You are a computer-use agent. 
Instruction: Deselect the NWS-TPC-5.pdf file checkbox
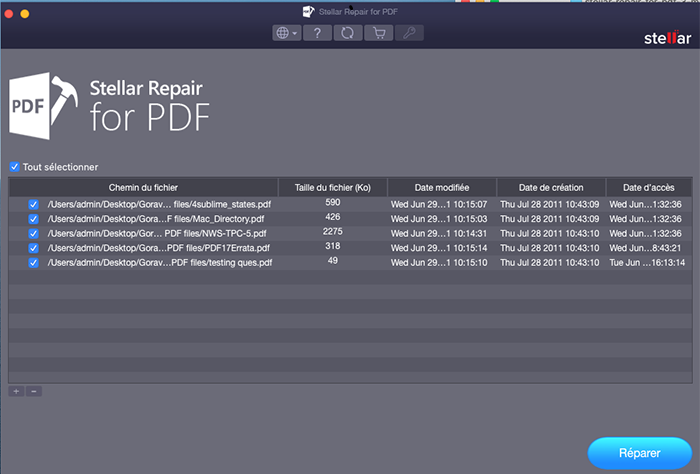(x=33, y=233)
